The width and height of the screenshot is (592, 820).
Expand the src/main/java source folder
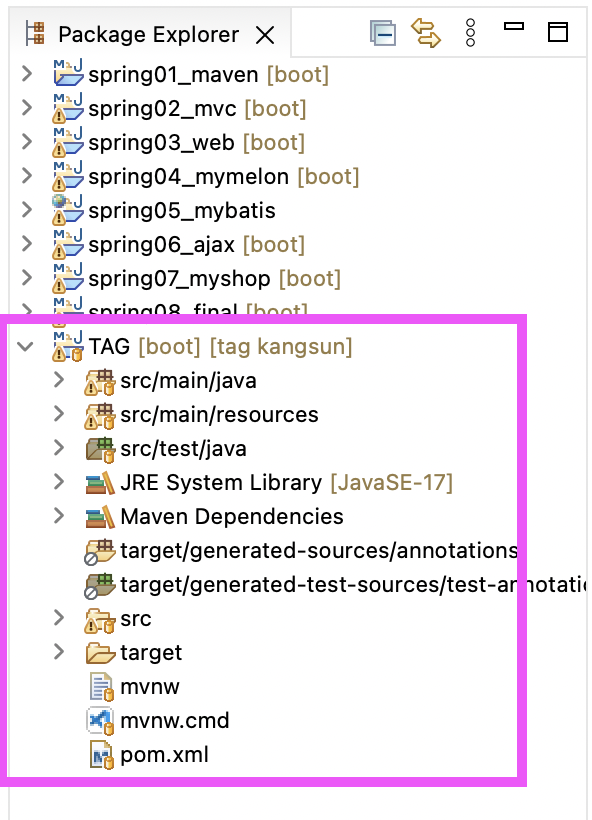click(59, 380)
